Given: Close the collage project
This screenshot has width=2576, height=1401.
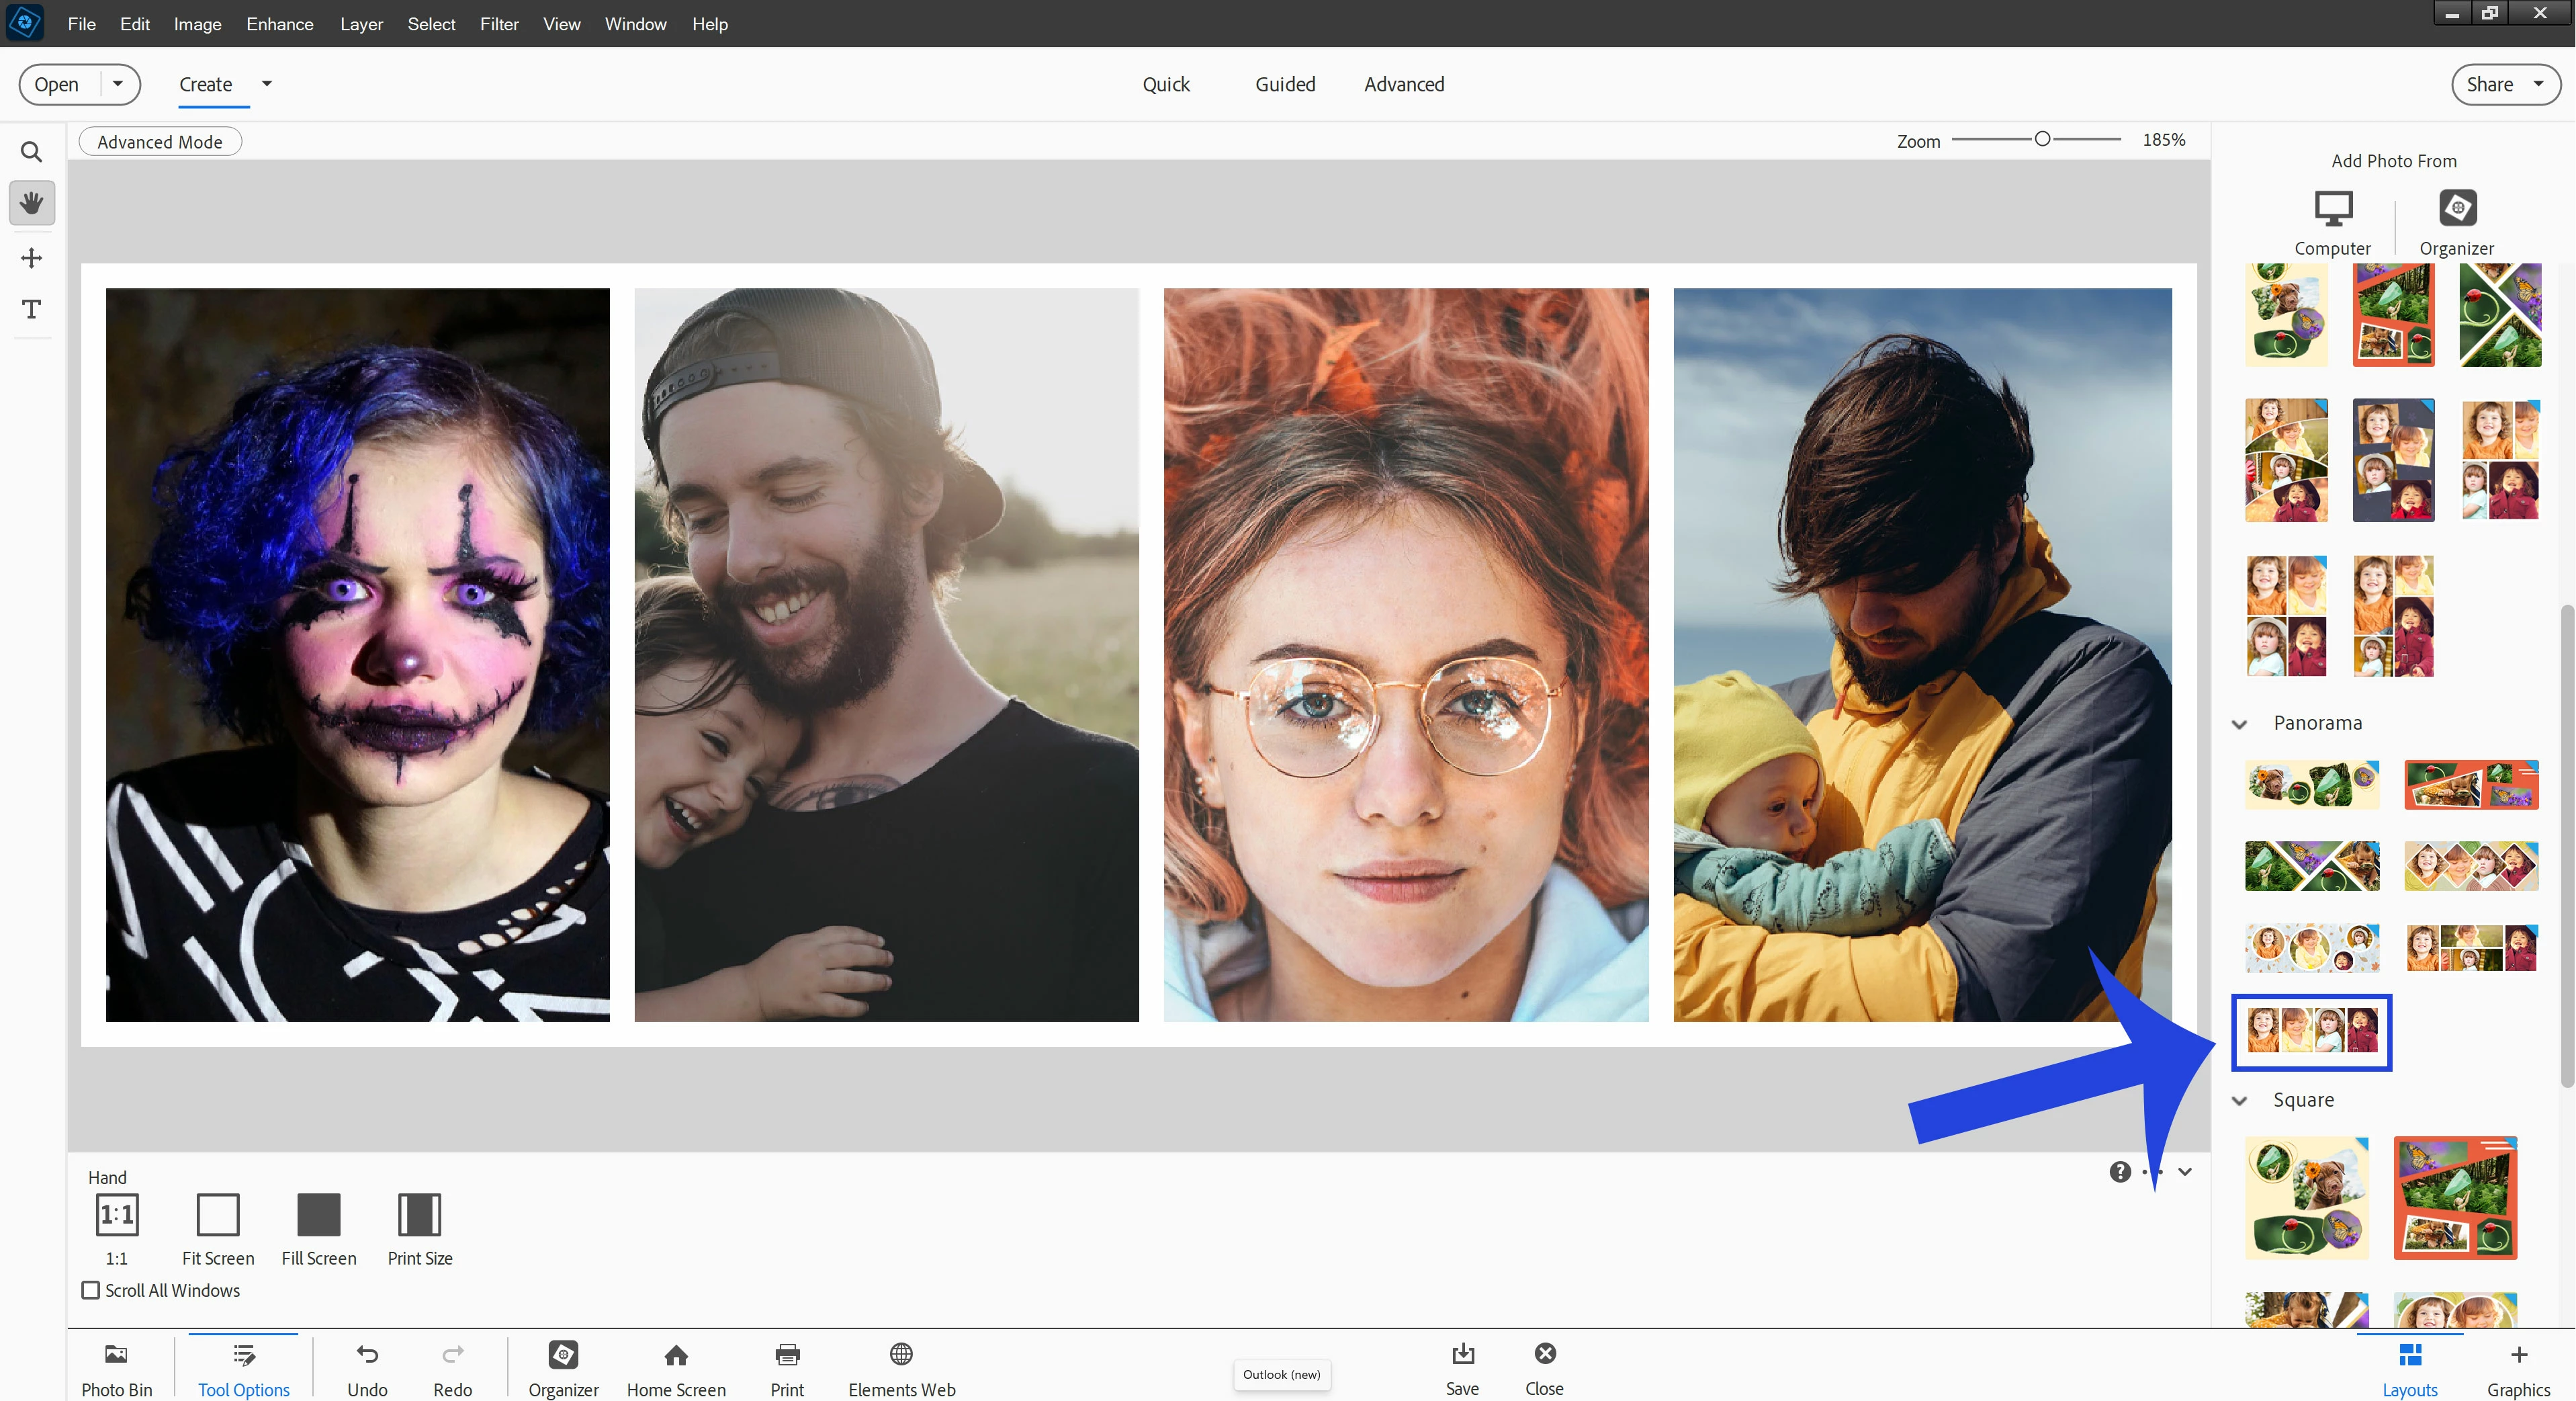Looking at the screenshot, I should pos(1544,1369).
